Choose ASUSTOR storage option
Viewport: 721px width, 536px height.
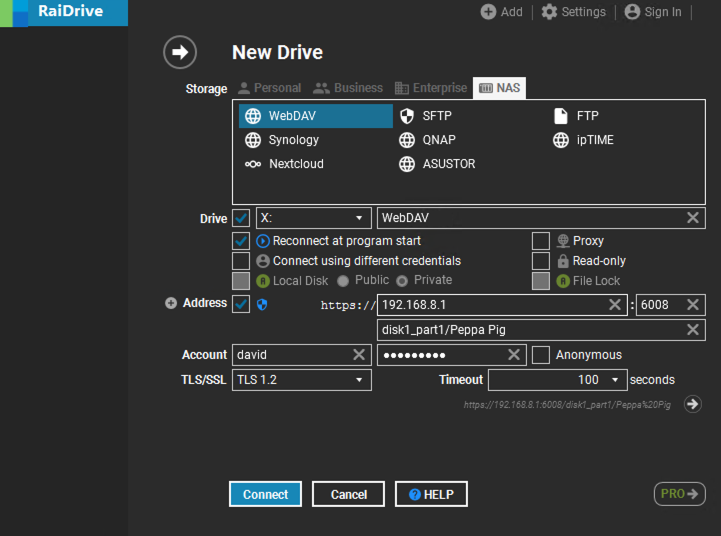(x=437, y=164)
